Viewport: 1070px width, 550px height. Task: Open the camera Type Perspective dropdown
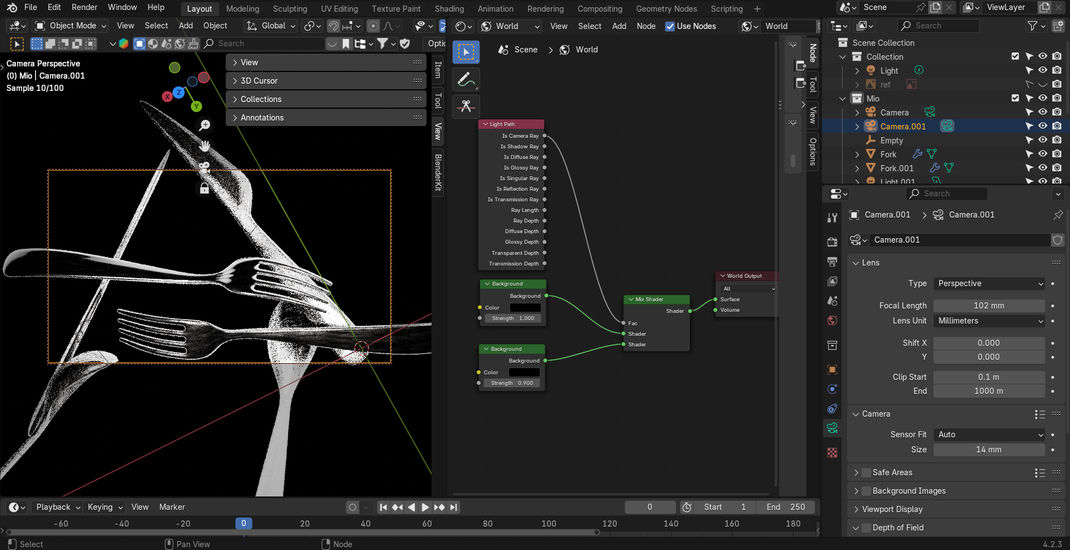(x=989, y=283)
